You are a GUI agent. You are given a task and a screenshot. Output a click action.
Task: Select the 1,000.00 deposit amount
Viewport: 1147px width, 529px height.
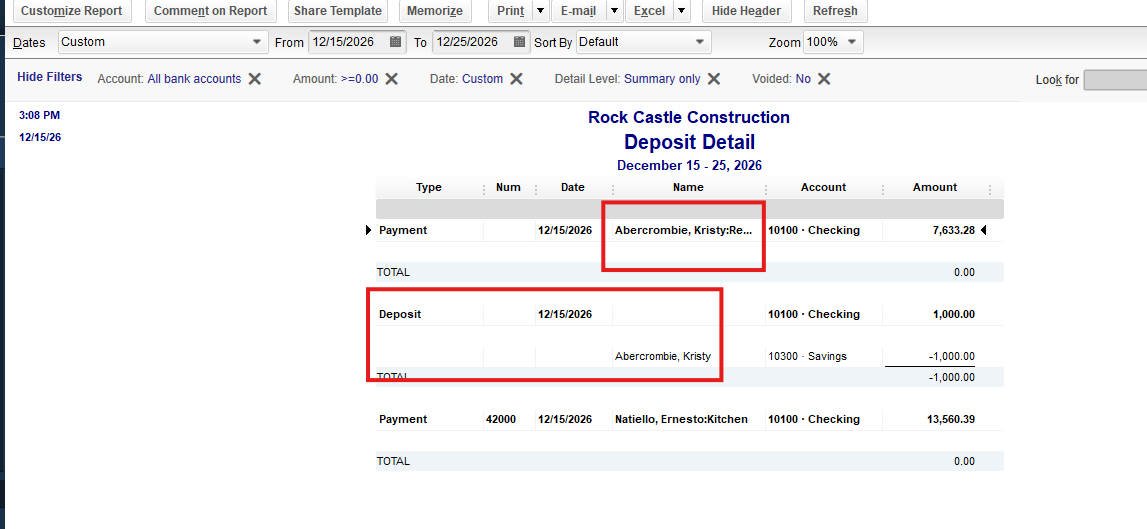coord(954,315)
